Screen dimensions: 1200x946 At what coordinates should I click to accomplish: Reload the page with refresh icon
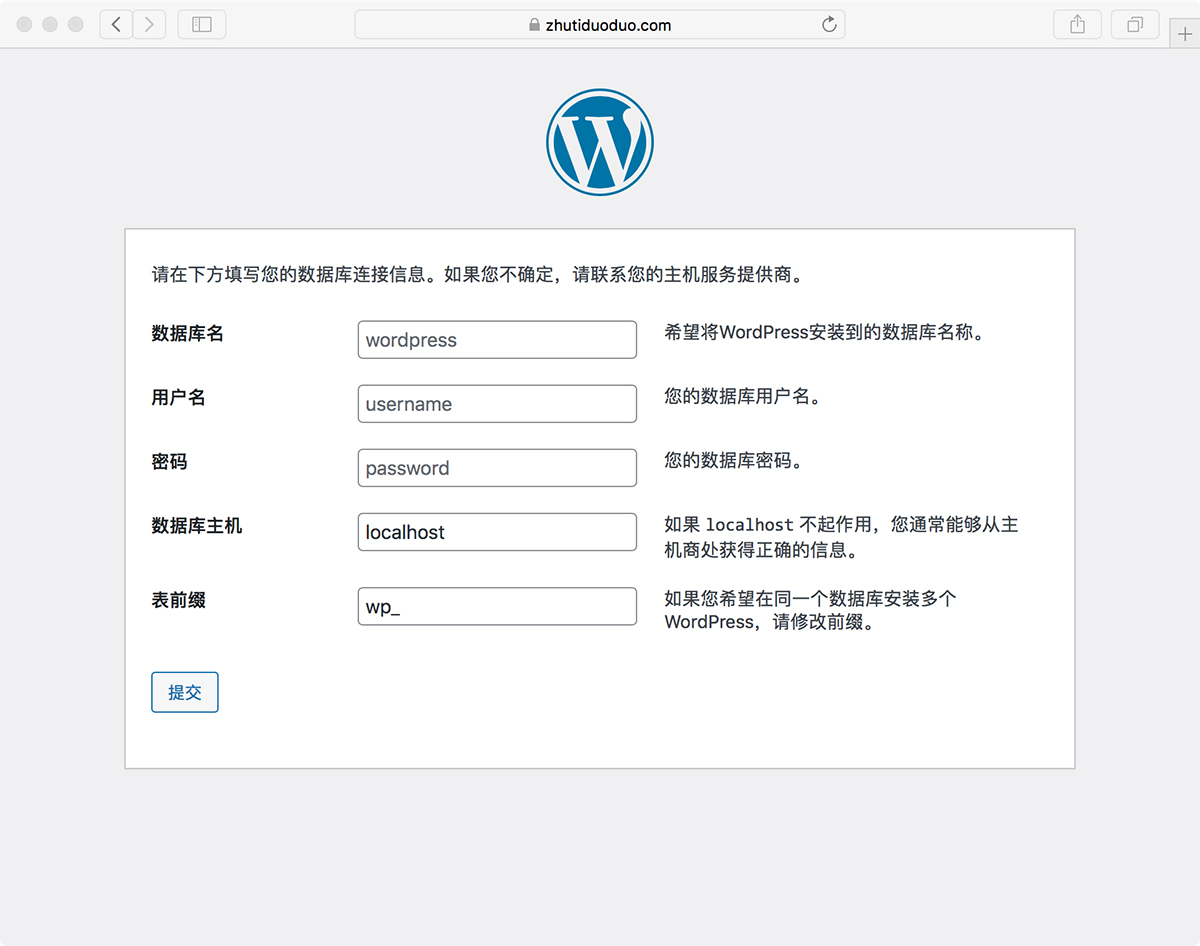pyautogui.click(x=829, y=25)
